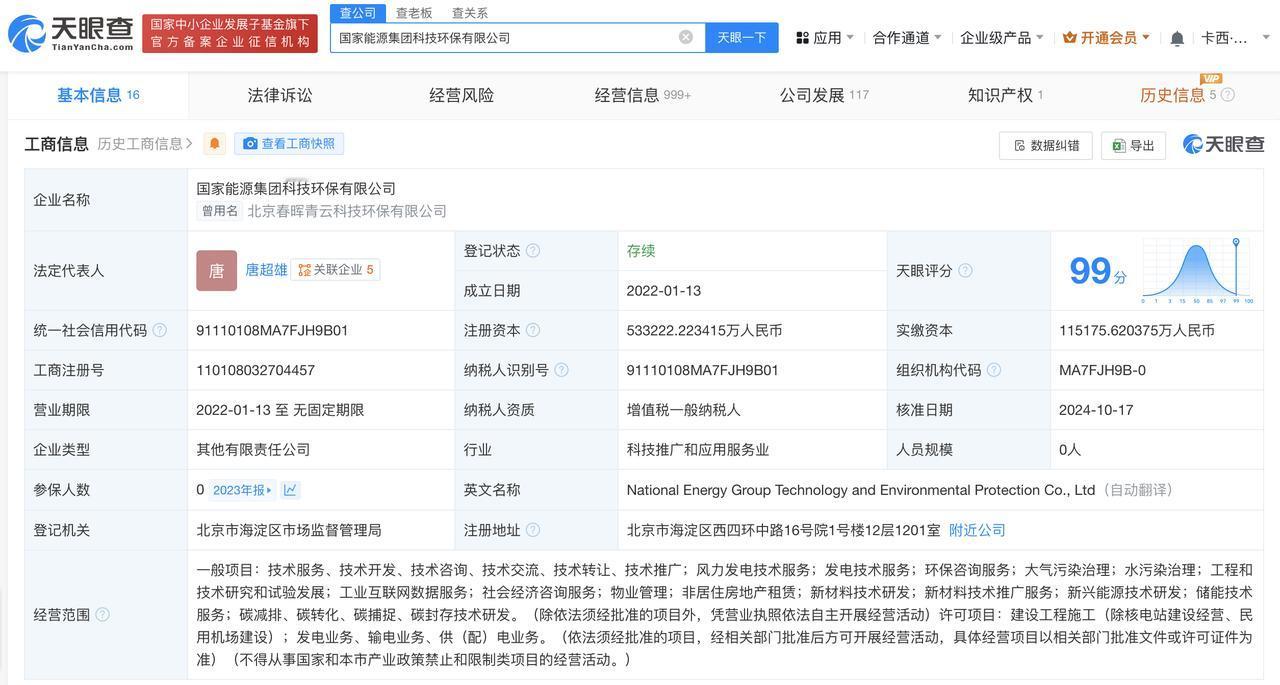Screen dimensions: 1280x685
Task: Click the red 国家中小企业发展子基金旗下 banner
Action: pyautogui.click(x=230, y=33)
